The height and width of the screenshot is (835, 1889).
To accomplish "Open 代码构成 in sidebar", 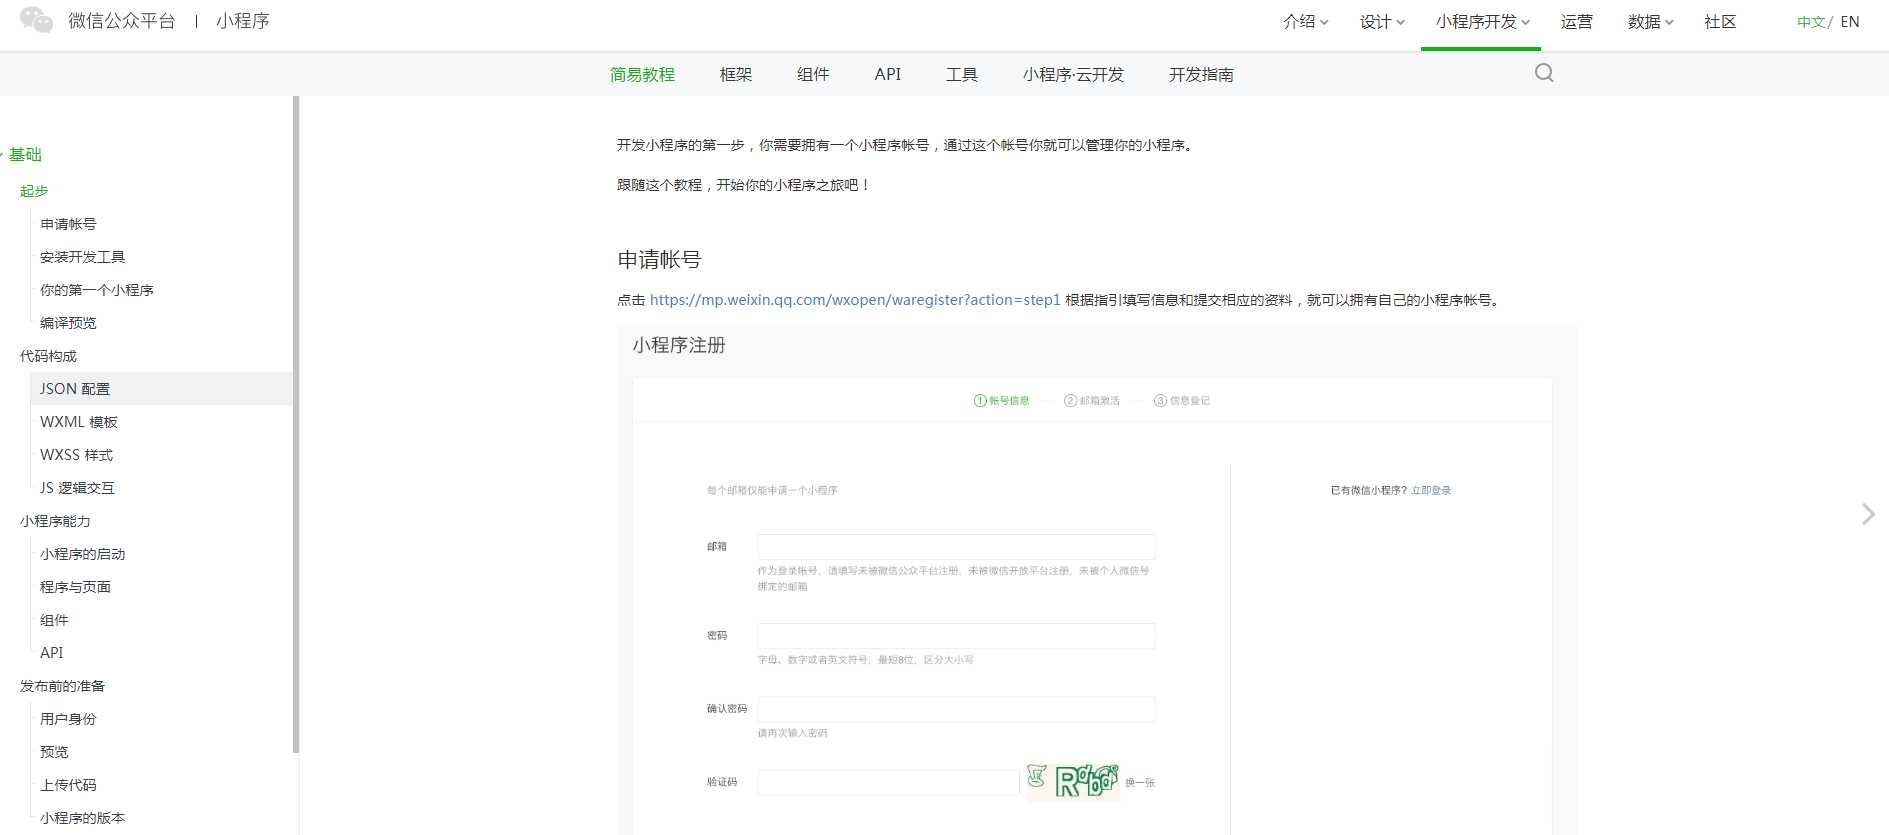I will tap(48, 356).
